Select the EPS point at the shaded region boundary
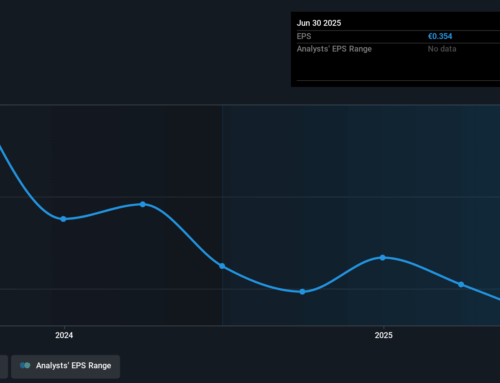The width and height of the screenshot is (500, 383). click(x=222, y=266)
